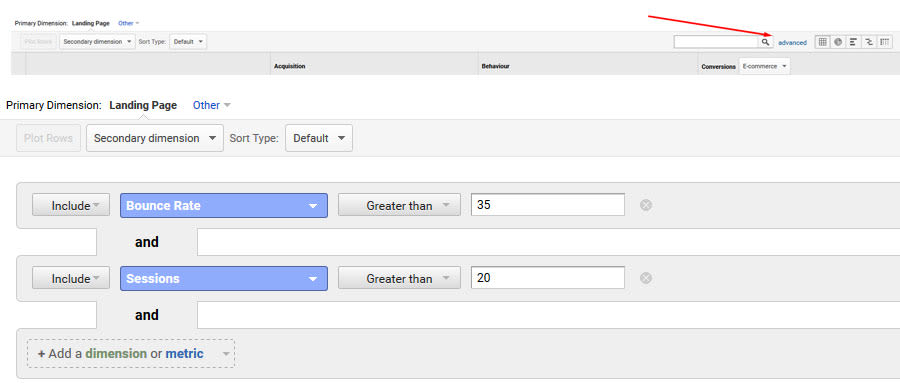Switch to the Performance bar view icon
This screenshot has width=900, height=384.
pos(854,42)
